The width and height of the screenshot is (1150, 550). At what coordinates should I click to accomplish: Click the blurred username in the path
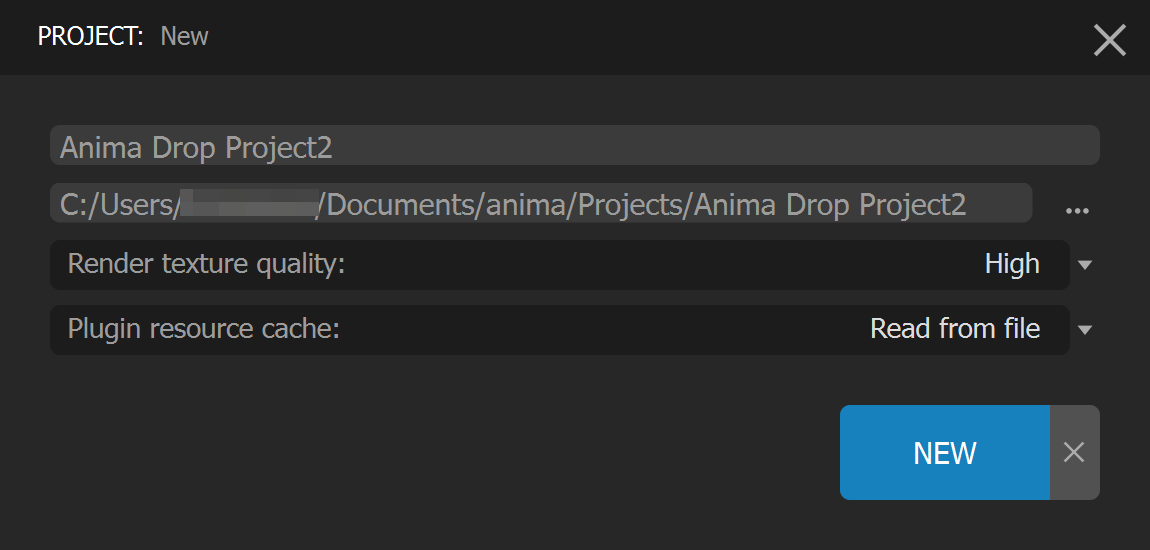coord(249,203)
